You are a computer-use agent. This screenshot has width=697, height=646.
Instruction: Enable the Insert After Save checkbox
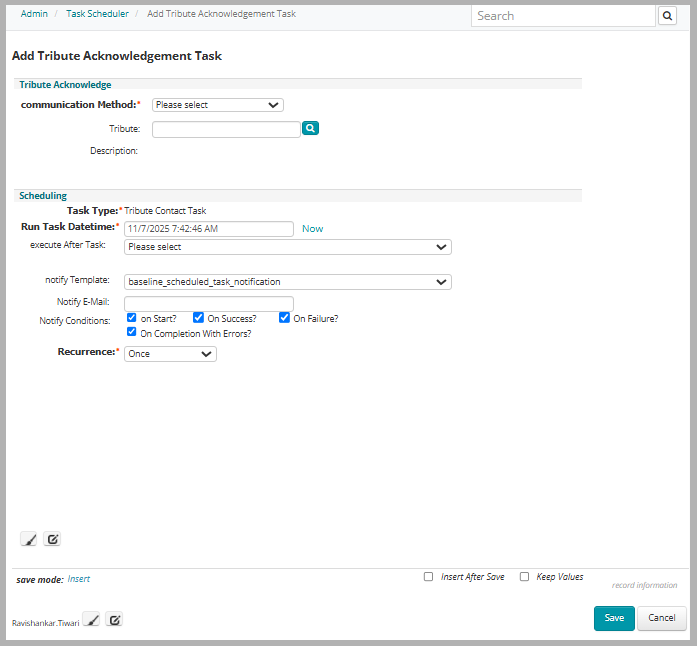[428, 577]
